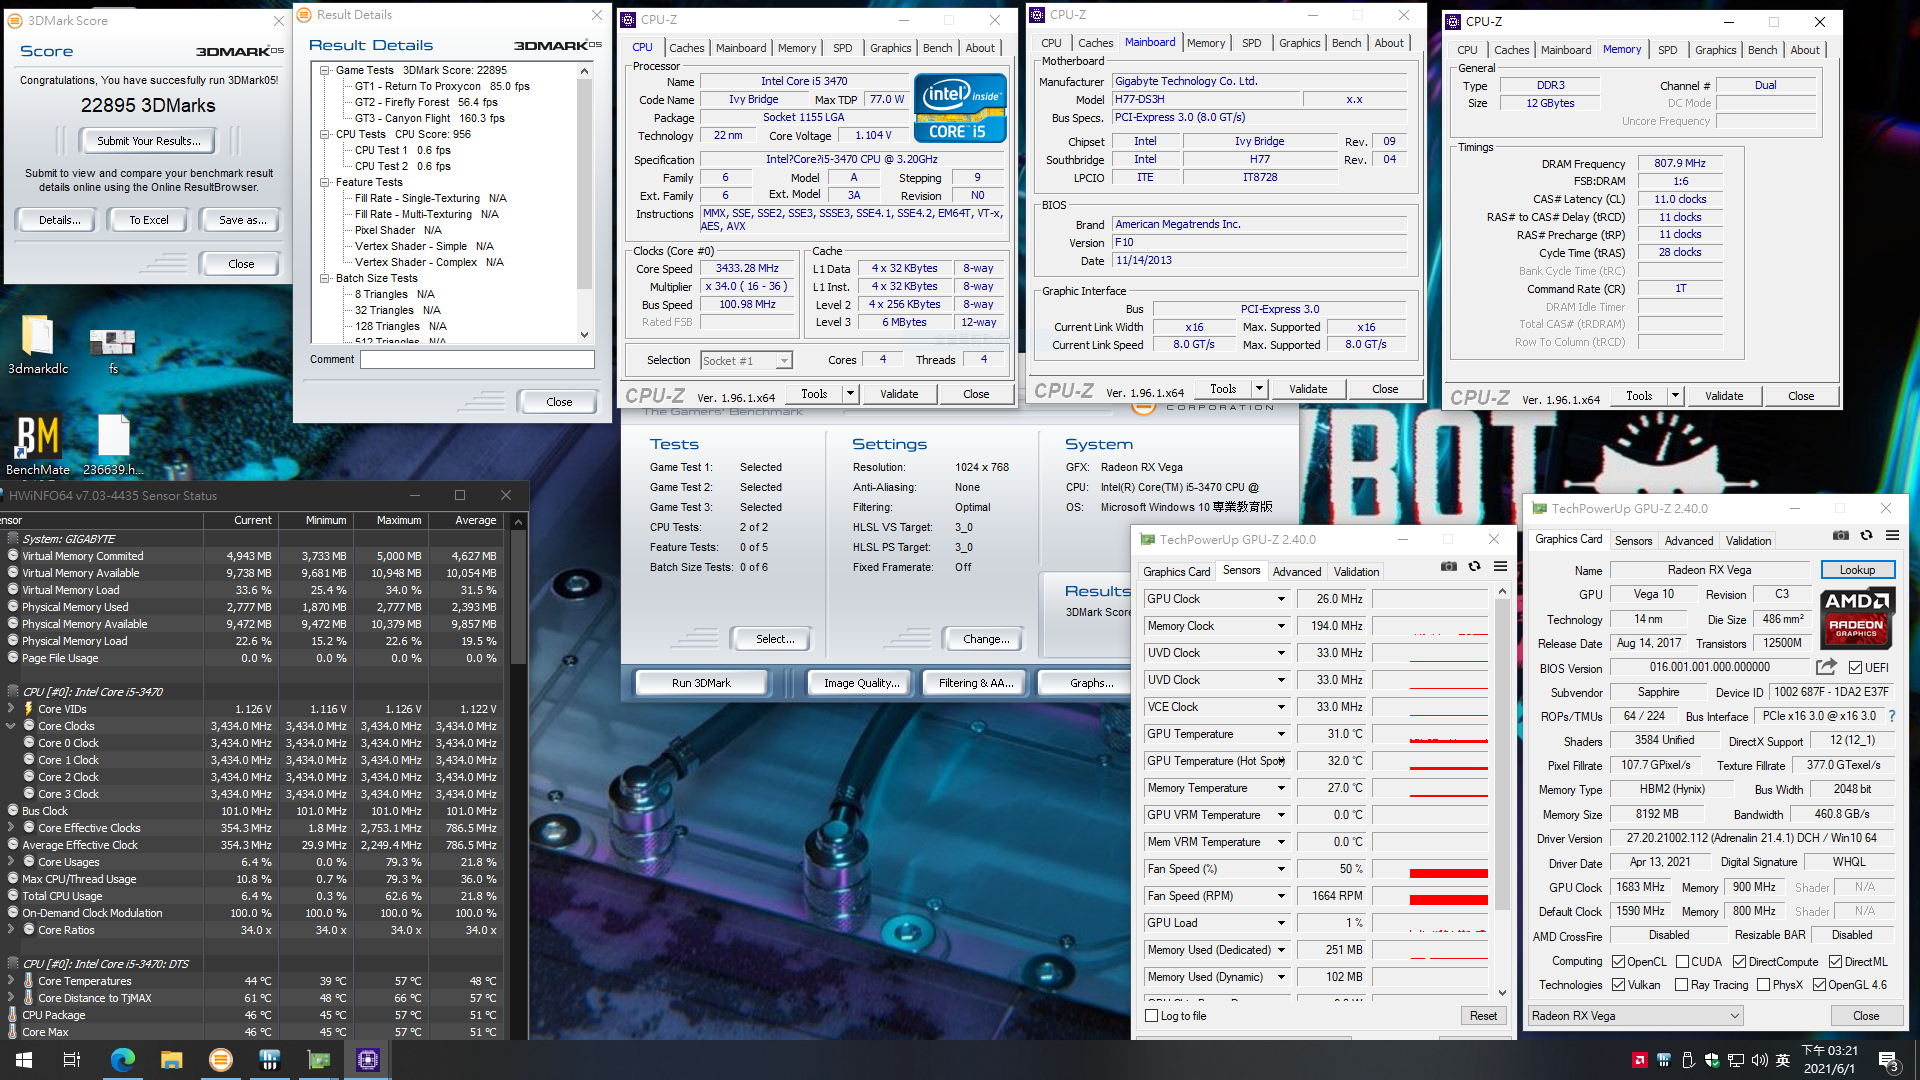
Task: Select the BenchMate desktop shortcut
Action: click(38, 445)
